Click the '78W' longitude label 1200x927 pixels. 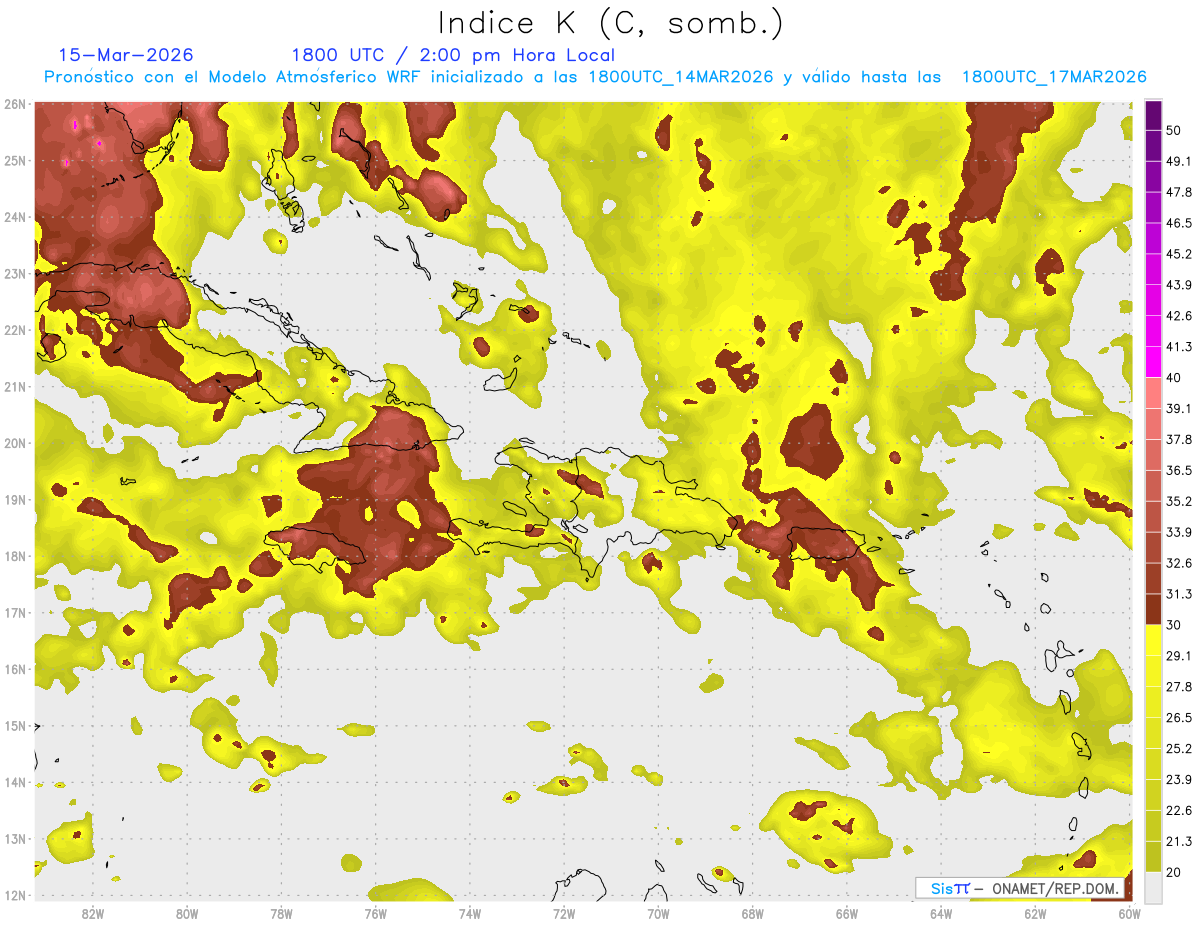click(281, 913)
